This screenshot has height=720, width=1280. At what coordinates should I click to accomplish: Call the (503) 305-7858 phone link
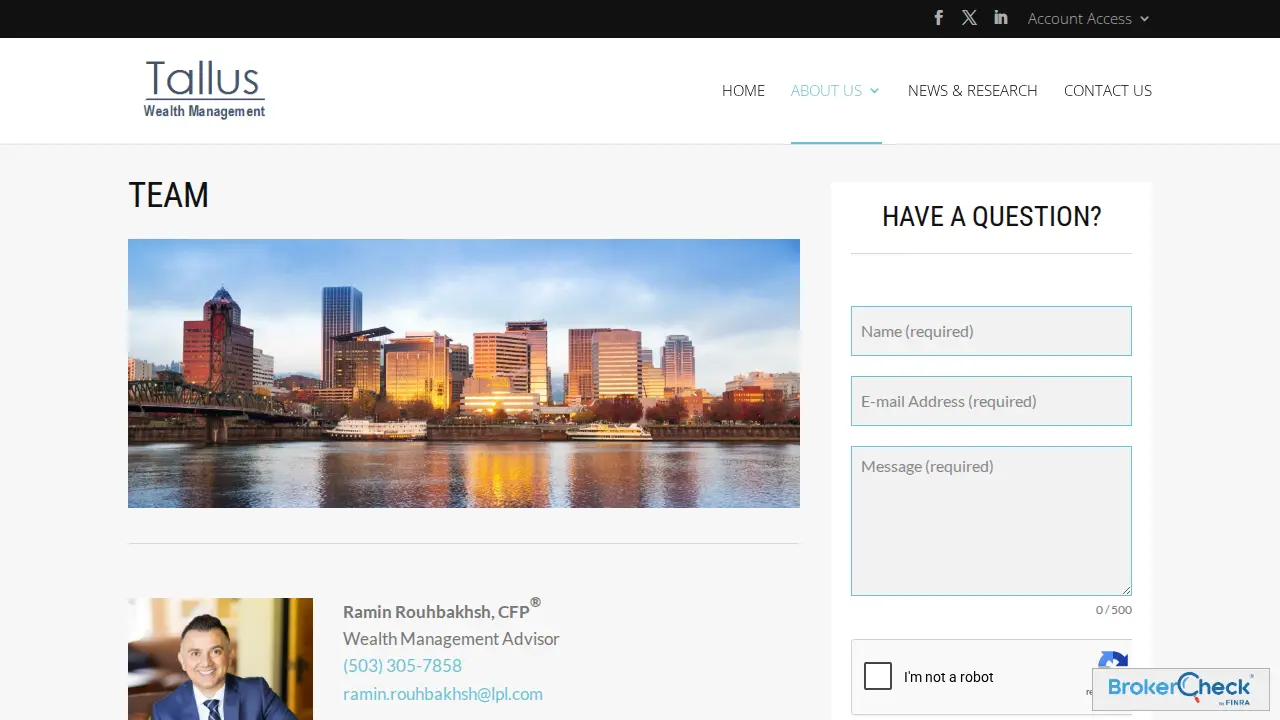coord(402,666)
